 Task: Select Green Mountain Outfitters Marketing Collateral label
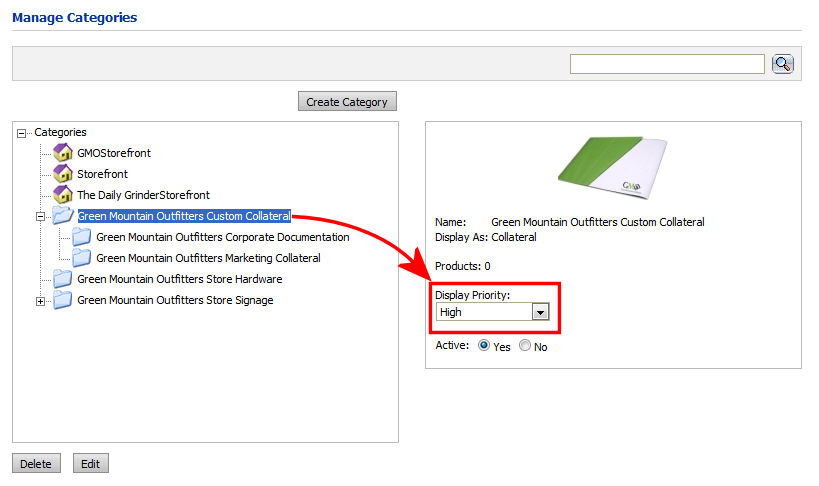pyautogui.click(x=208, y=258)
